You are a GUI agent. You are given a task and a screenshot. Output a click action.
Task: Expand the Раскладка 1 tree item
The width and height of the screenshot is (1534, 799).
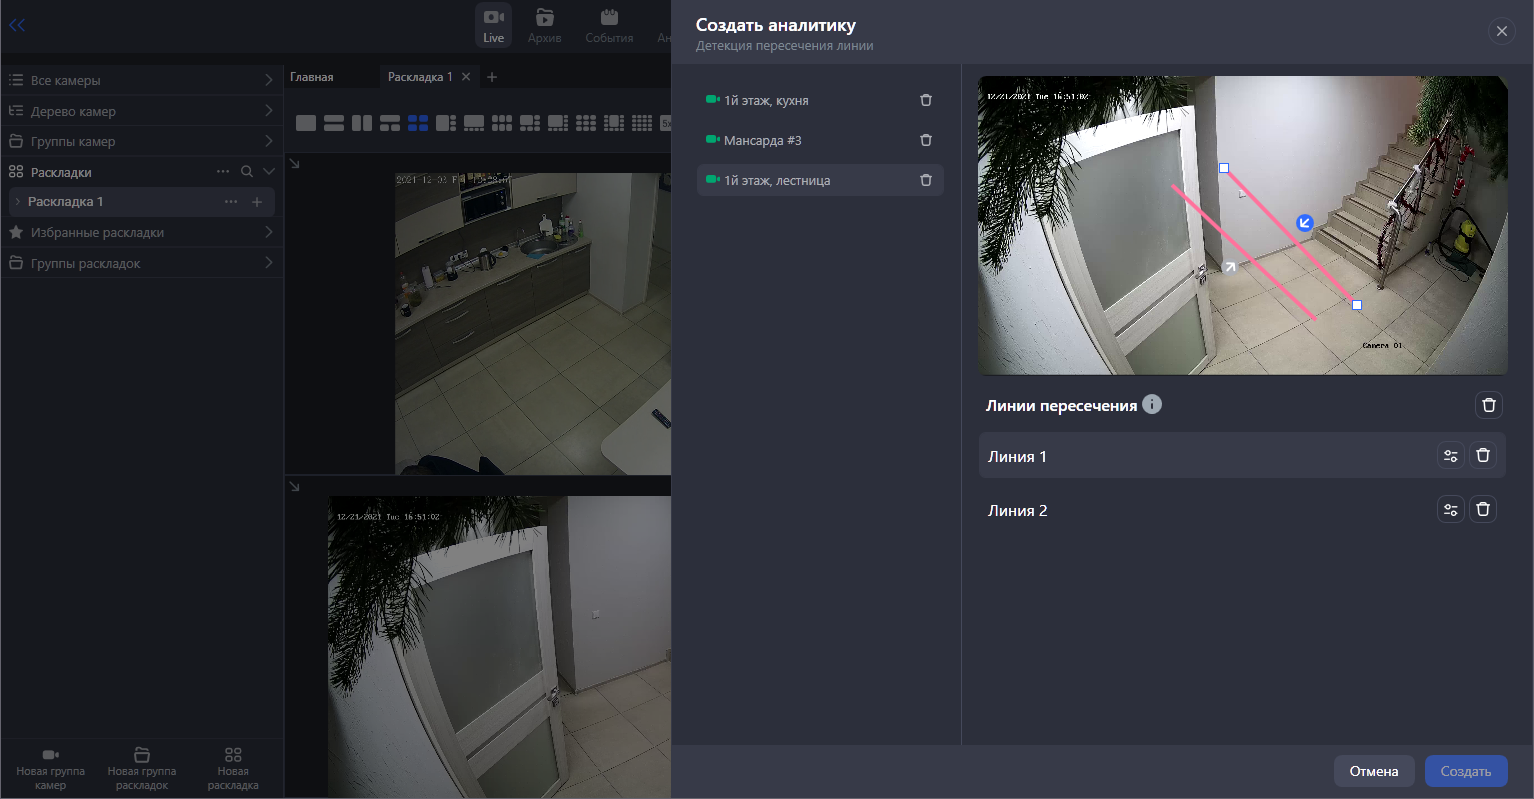[x=17, y=202]
